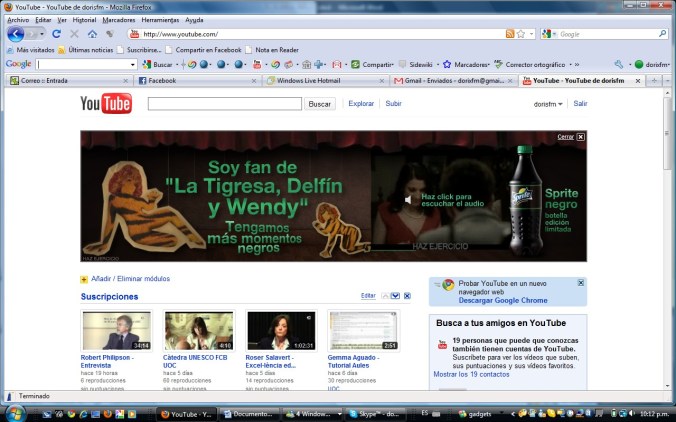Bookmark page with the star icon

pos(521,34)
